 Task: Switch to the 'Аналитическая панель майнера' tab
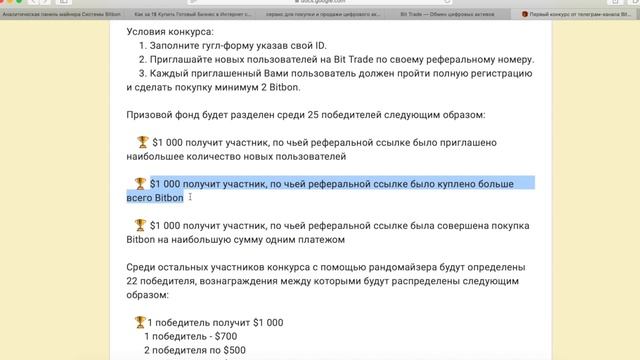click(62, 14)
